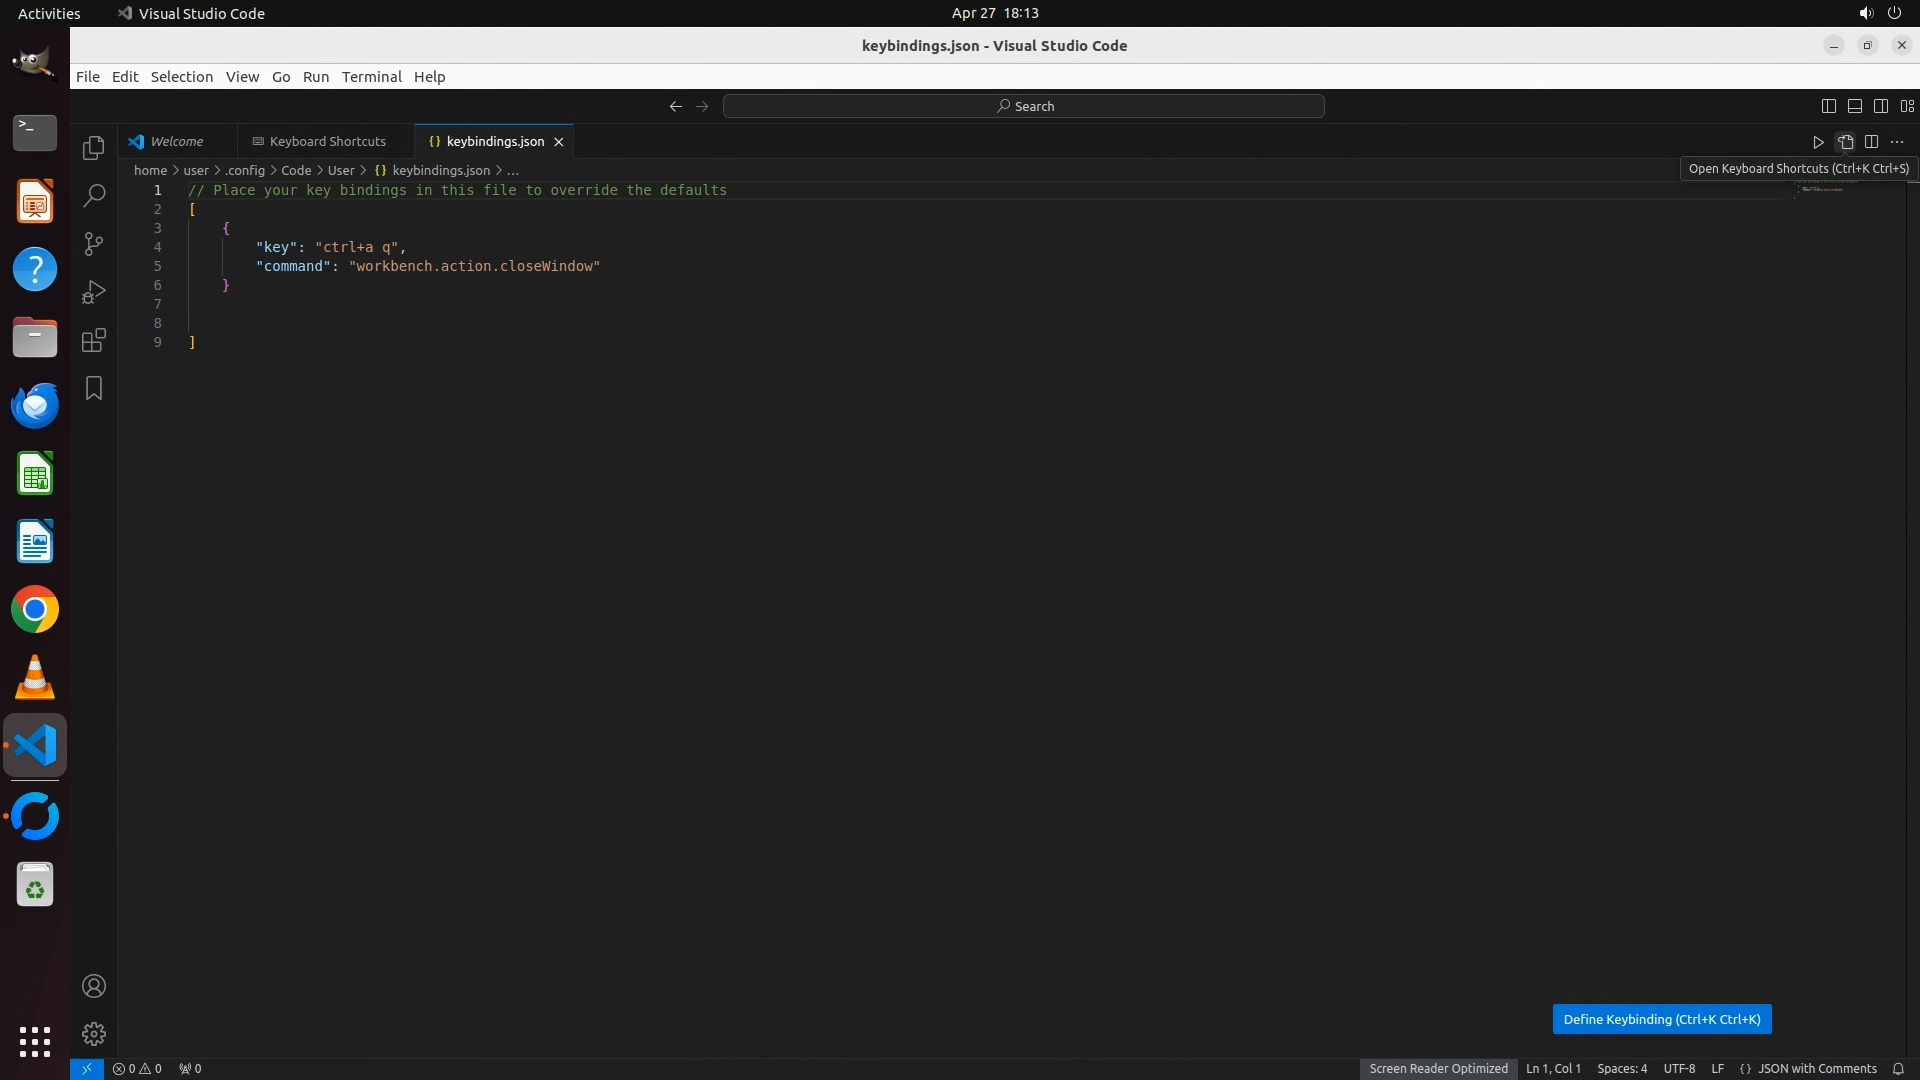The image size is (1920, 1080).
Task: Open Spaces: 4 indentation selector
Action: [1621, 1068]
